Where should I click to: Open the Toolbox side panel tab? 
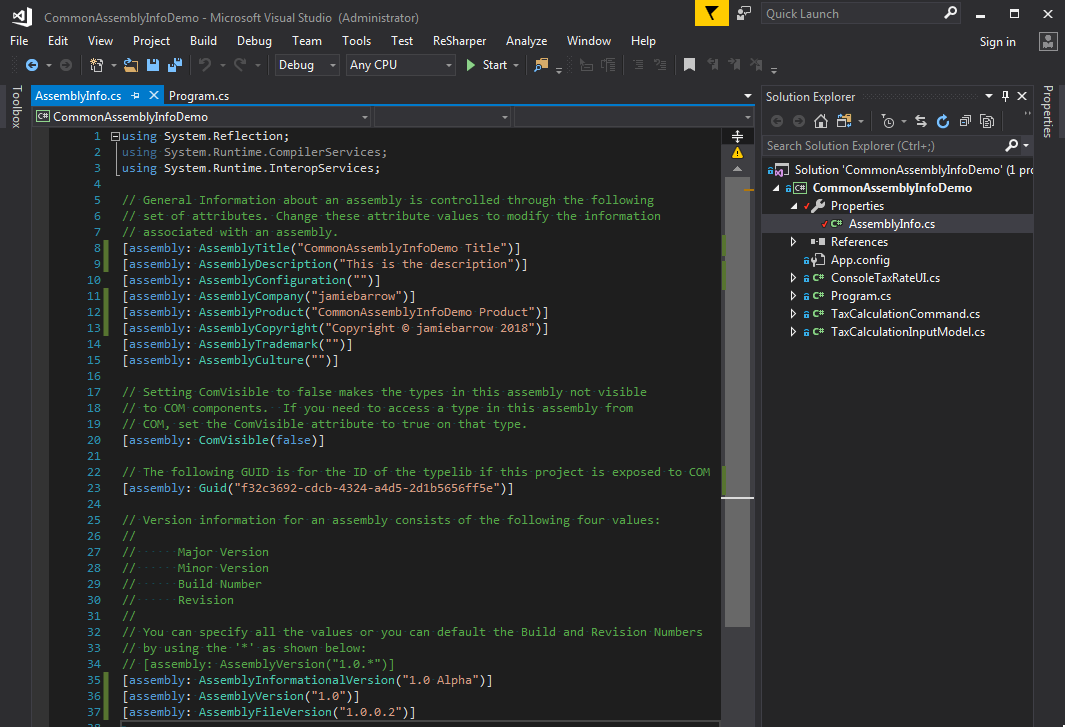click(16, 107)
